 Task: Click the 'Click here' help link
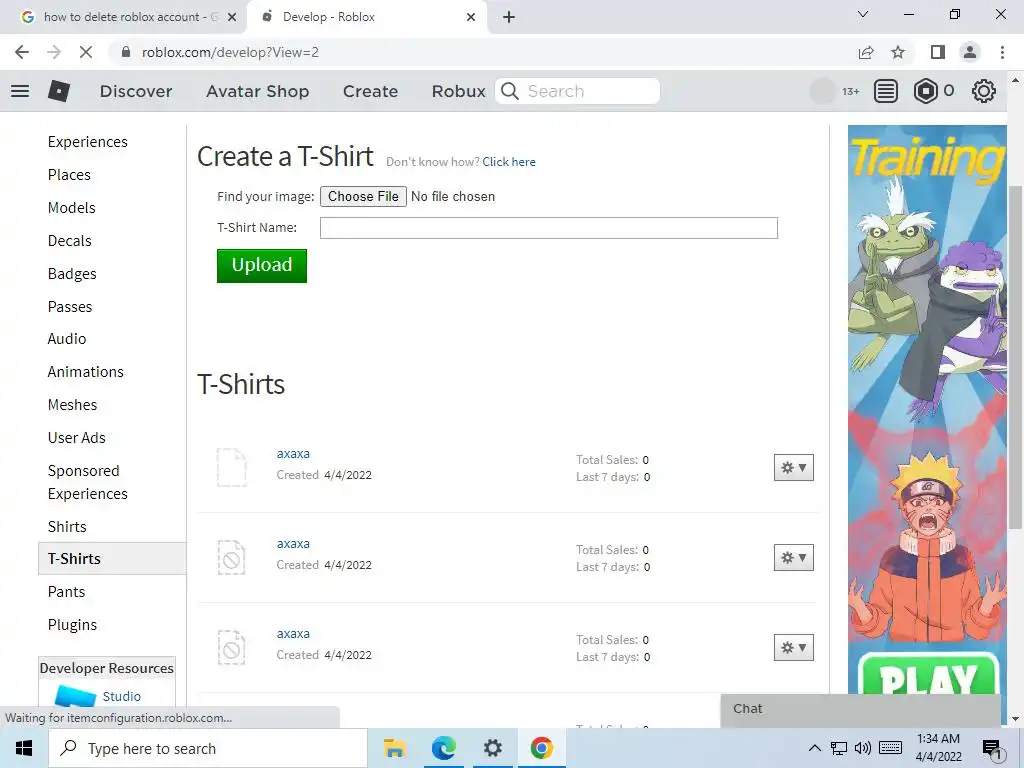tap(509, 162)
